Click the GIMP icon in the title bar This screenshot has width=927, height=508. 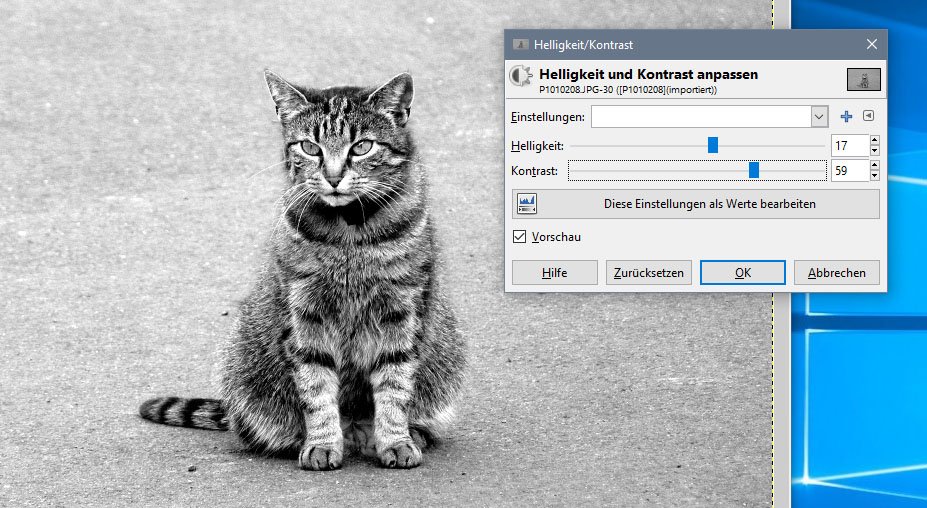click(x=520, y=45)
